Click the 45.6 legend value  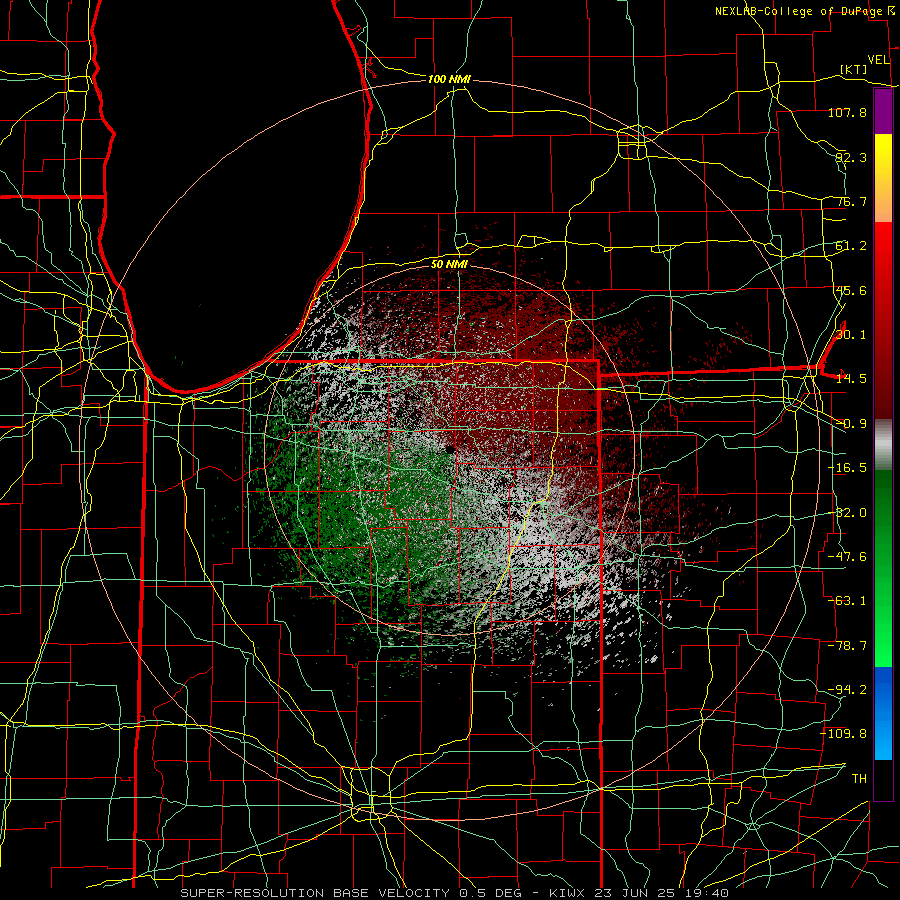click(851, 290)
